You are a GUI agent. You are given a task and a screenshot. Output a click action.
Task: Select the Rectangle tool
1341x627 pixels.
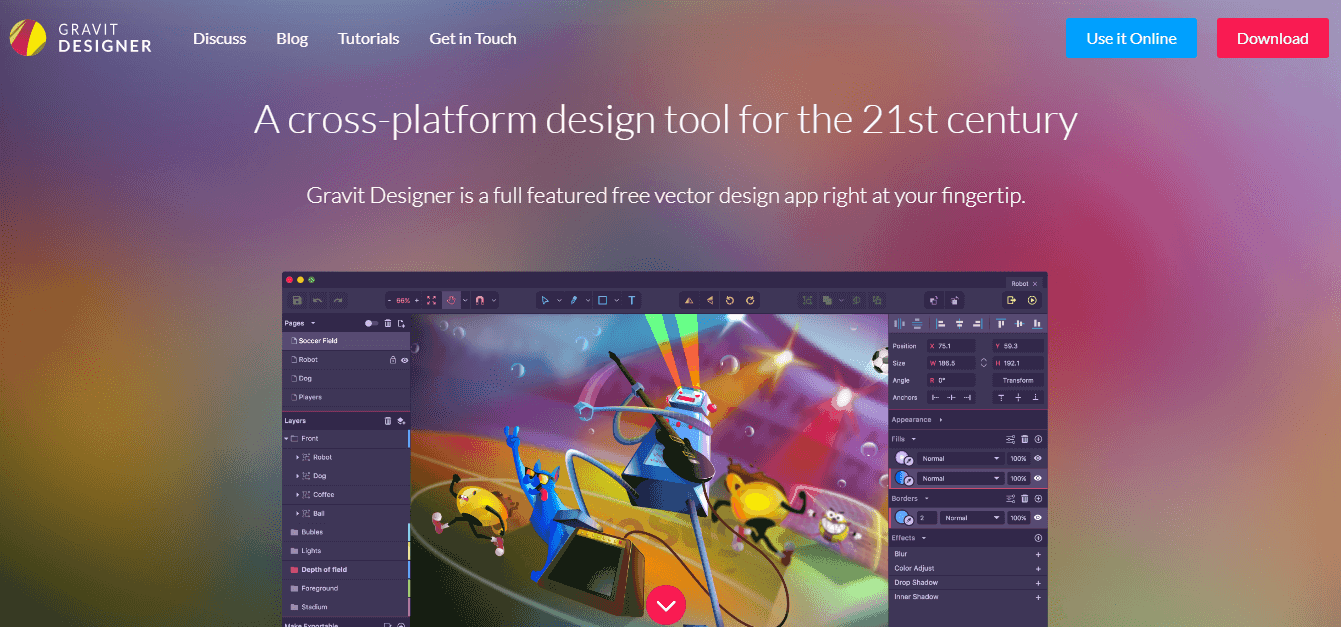click(603, 300)
